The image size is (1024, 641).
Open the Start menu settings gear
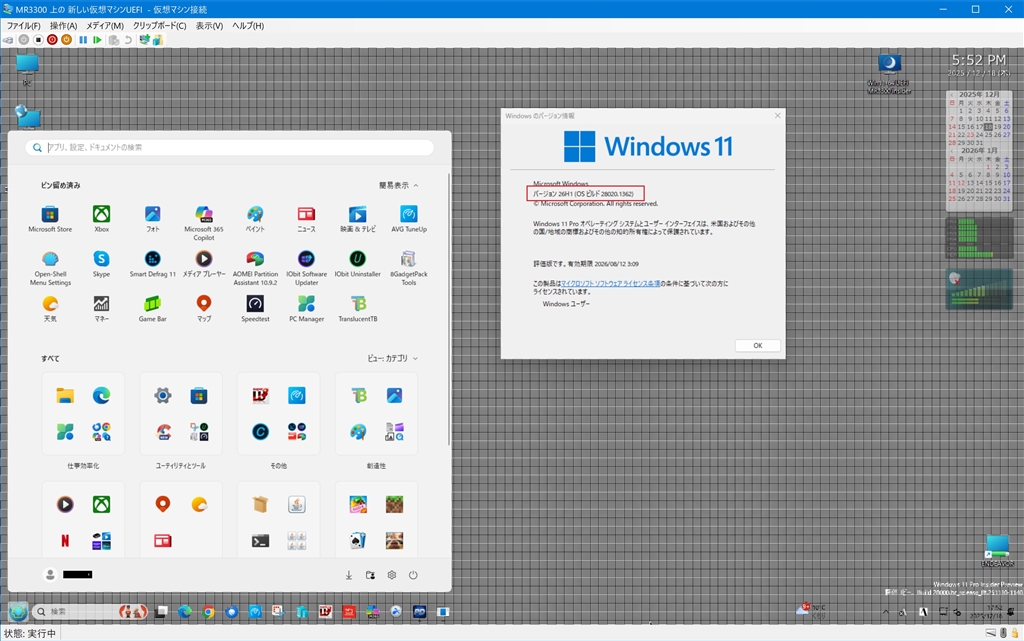[x=392, y=575]
